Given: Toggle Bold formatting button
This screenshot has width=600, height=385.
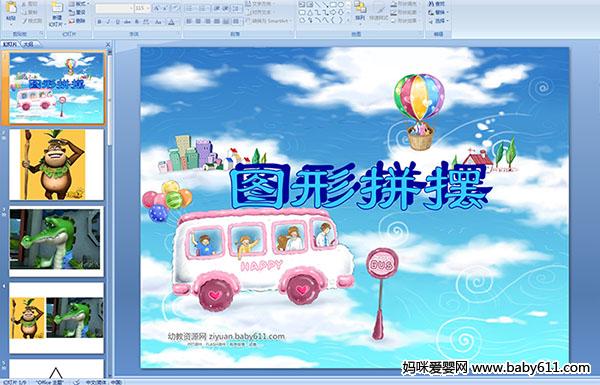Looking at the screenshot, I should [x=99, y=22].
